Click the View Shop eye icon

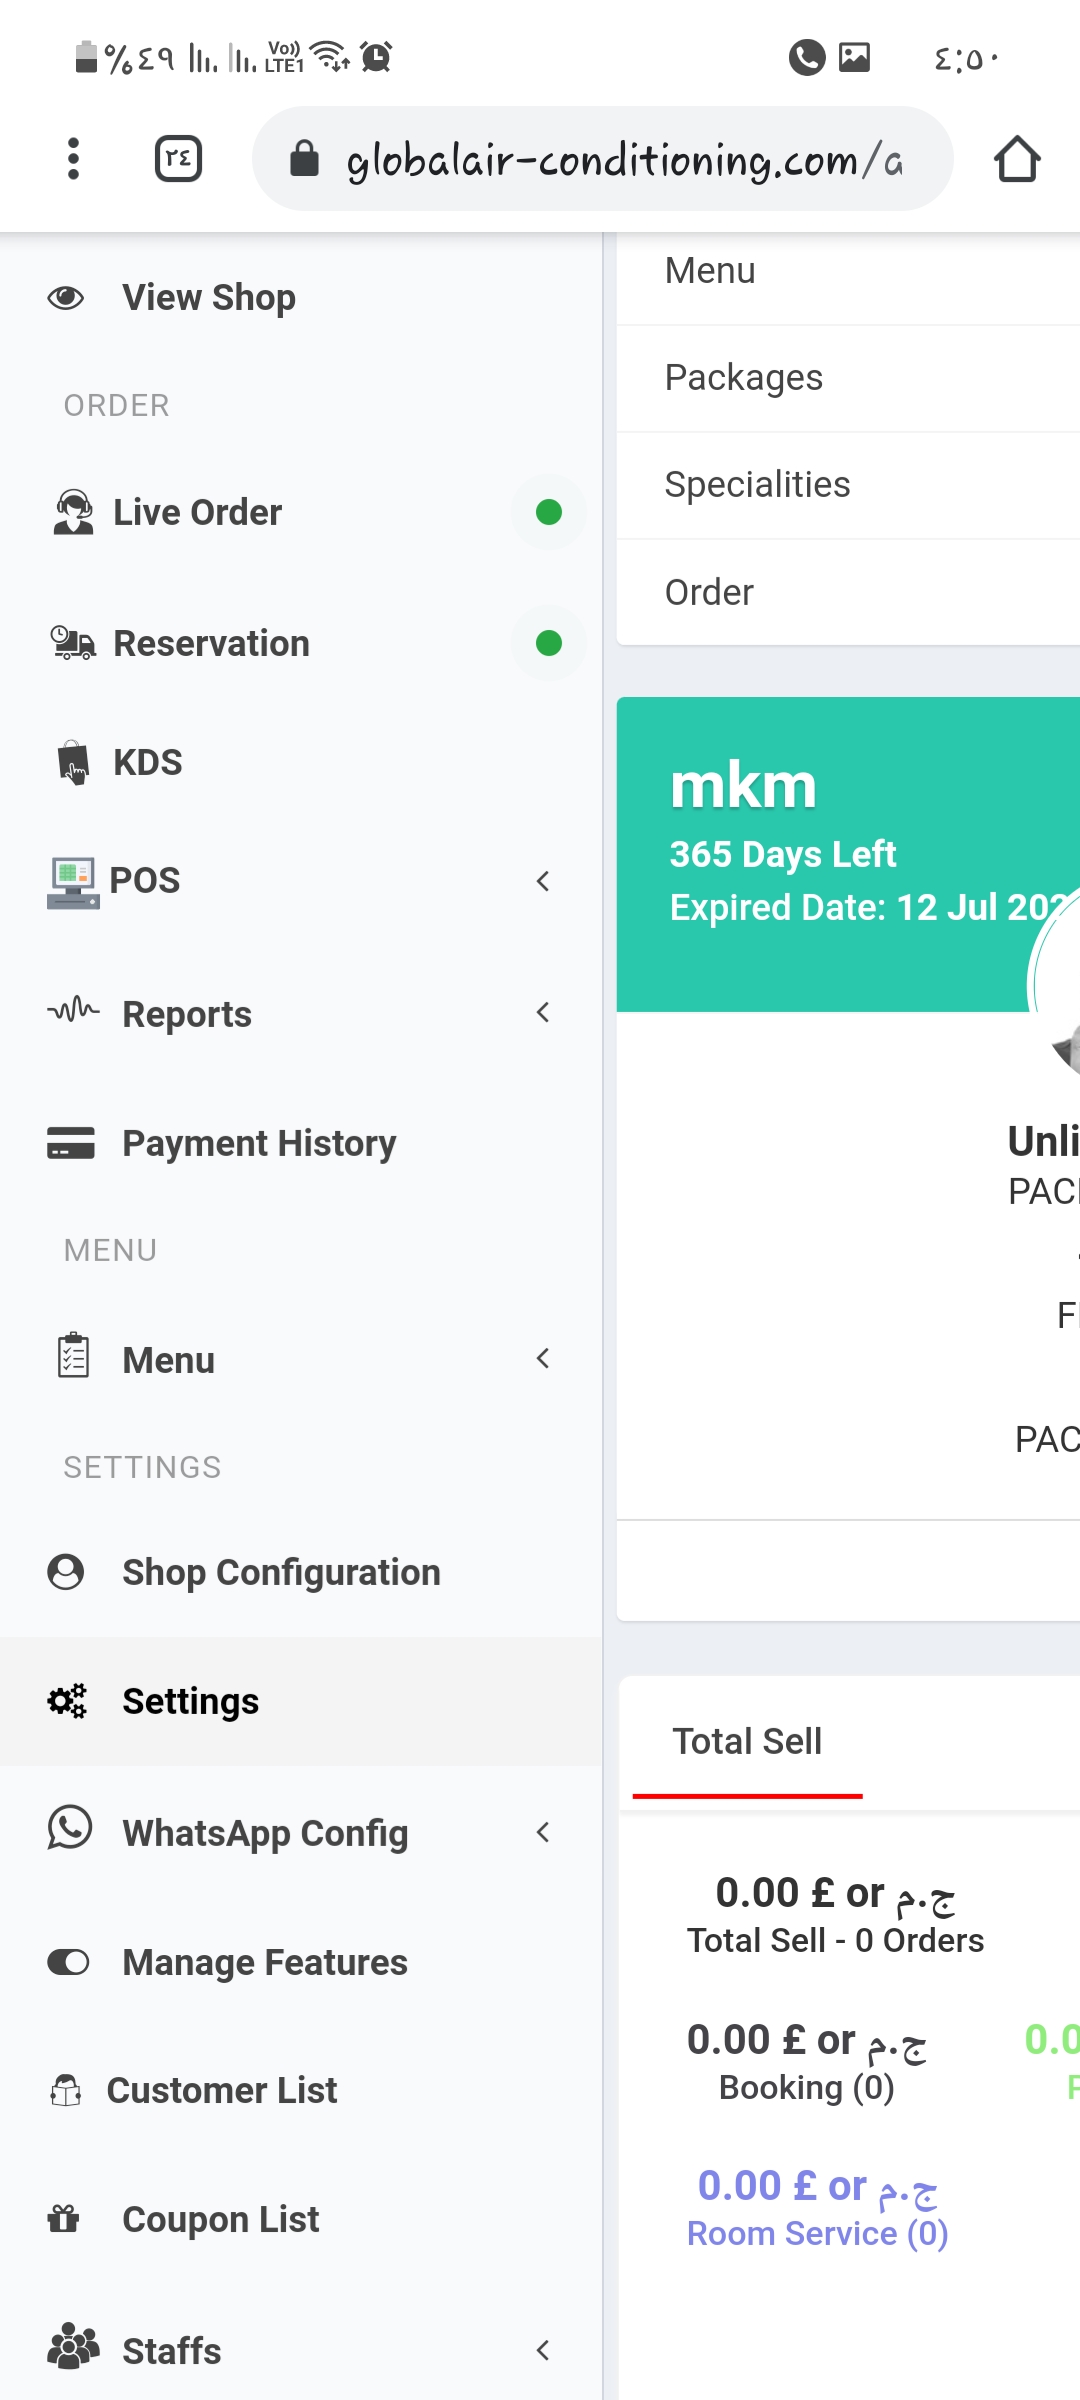tap(66, 298)
